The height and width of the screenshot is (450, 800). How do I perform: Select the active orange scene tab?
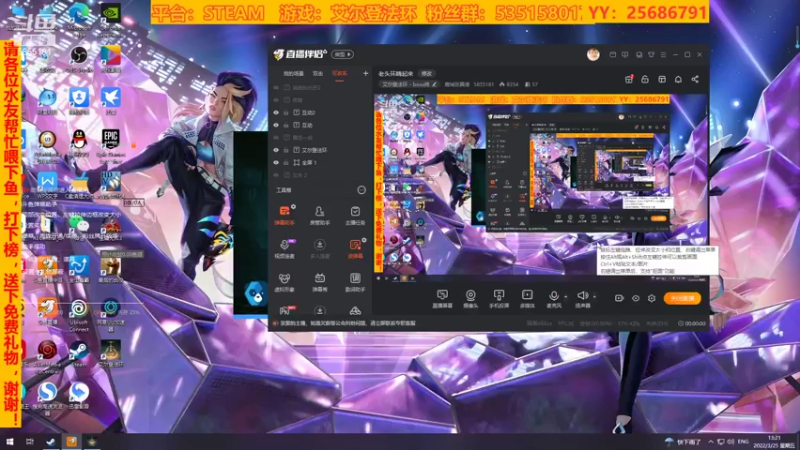pyautogui.click(x=339, y=73)
